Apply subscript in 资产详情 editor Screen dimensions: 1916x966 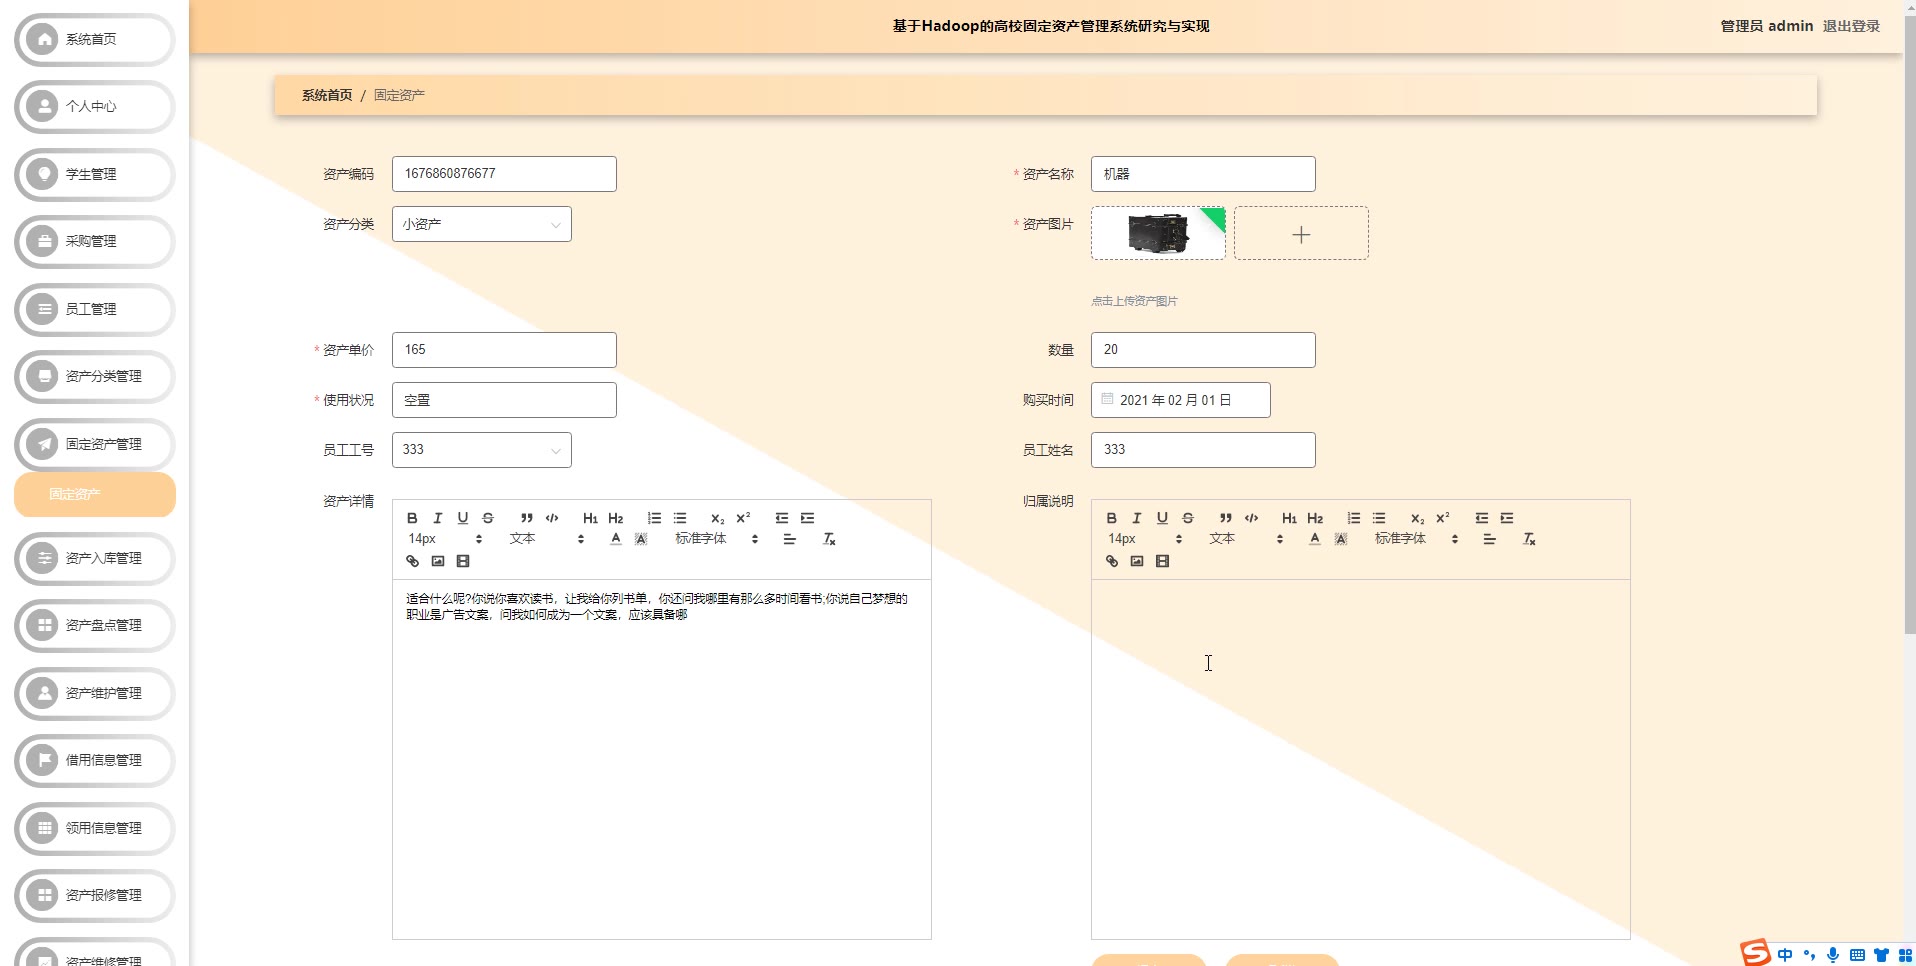(x=717, y=518)
